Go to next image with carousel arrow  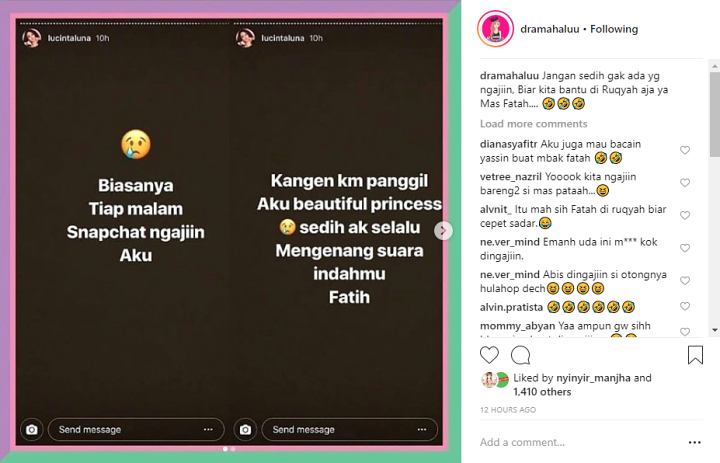pyautogui.click(x=443, y=231)
